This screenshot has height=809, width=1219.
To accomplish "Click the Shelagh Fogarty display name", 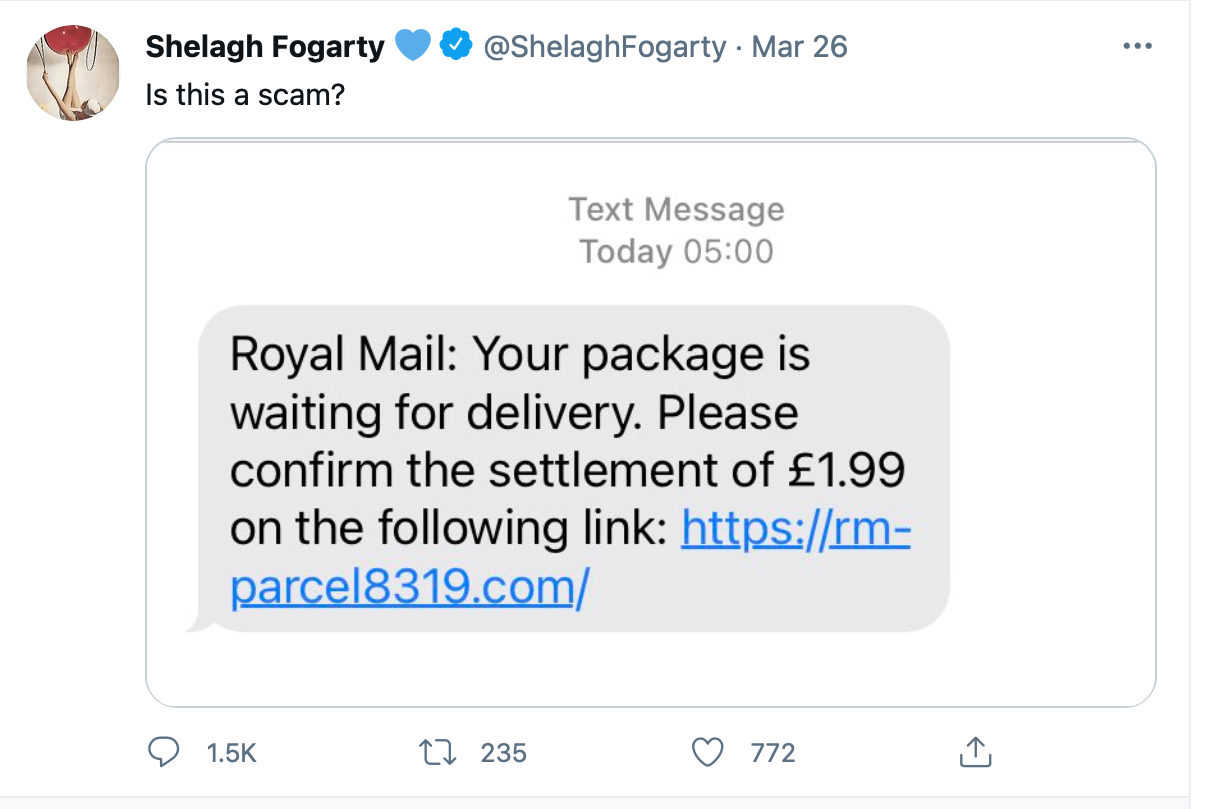I will pos(265,46).
